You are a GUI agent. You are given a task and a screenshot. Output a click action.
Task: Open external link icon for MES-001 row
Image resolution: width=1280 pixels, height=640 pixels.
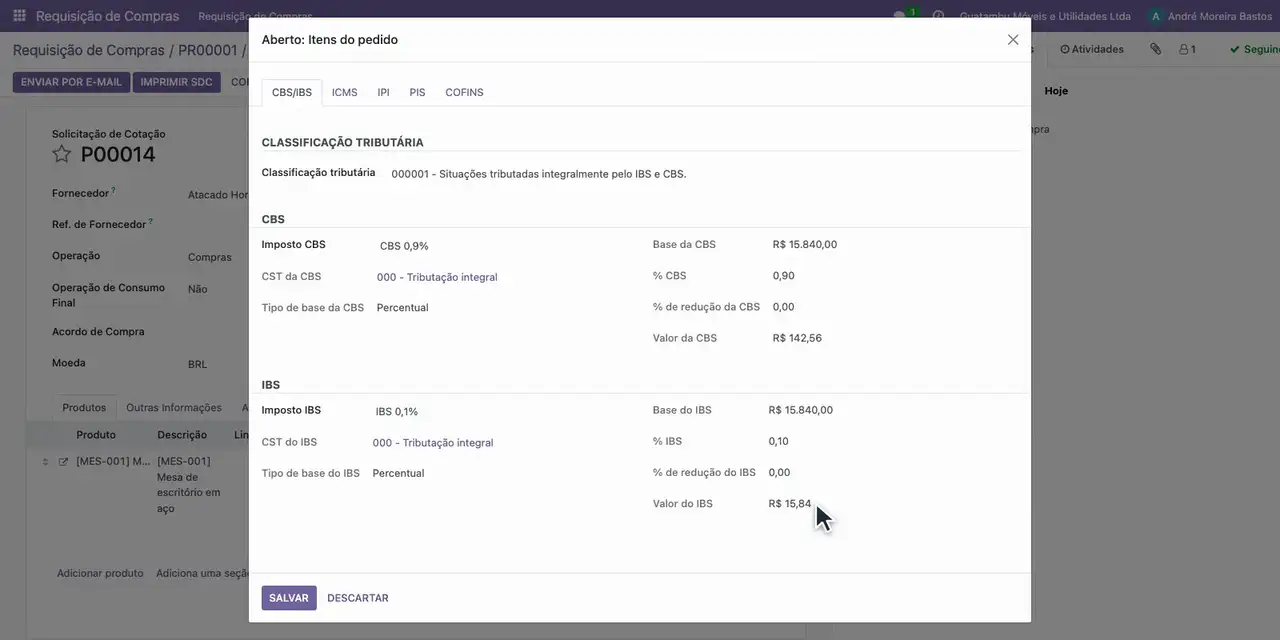[x=64, y=462]
